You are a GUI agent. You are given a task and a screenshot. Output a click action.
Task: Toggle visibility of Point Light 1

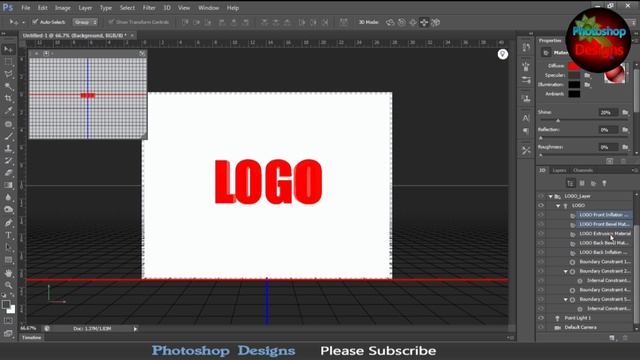pyautogui.click(x=541, y=318)
